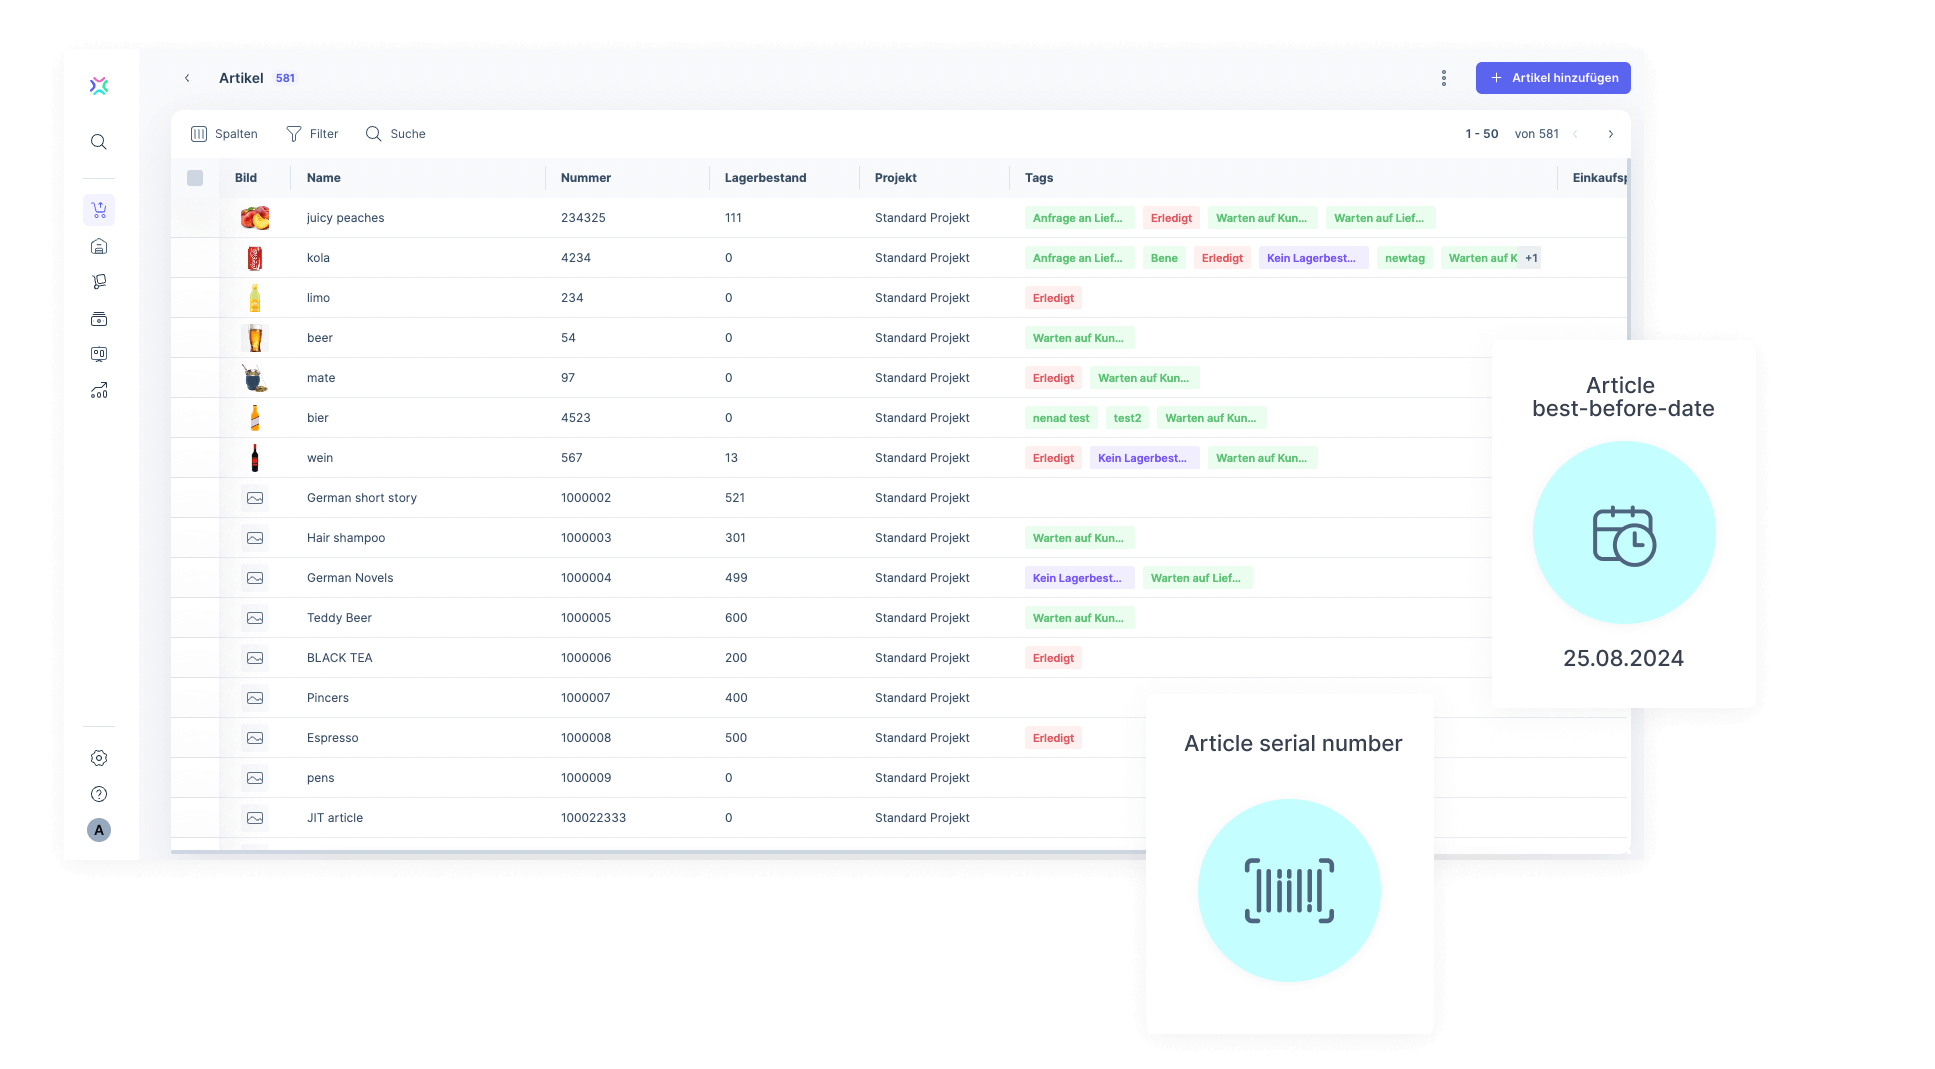
Task: Open the limo bottle thumbnail
Action: click(x=255, y=298)
